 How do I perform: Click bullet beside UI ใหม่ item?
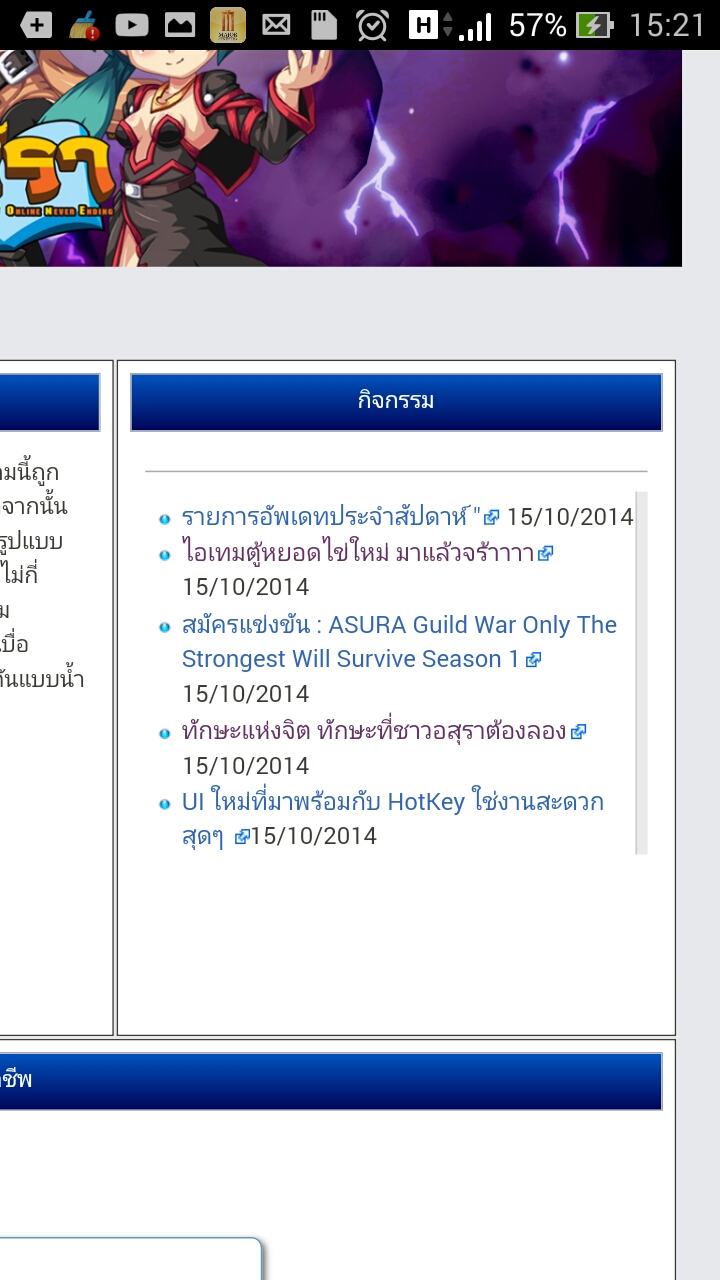tap(165, 804)
